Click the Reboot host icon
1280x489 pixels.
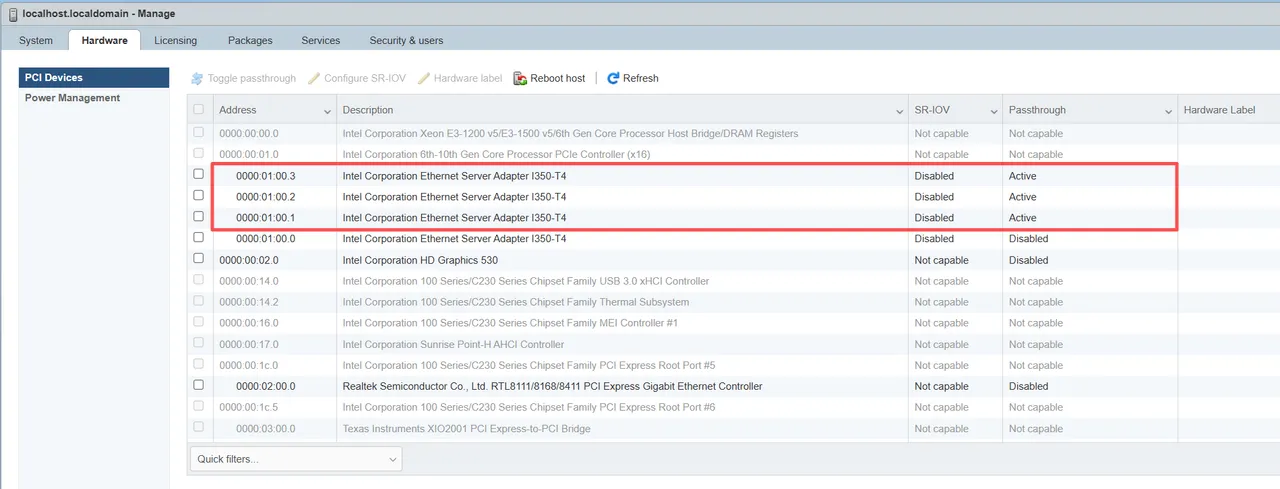click(520, 78)
